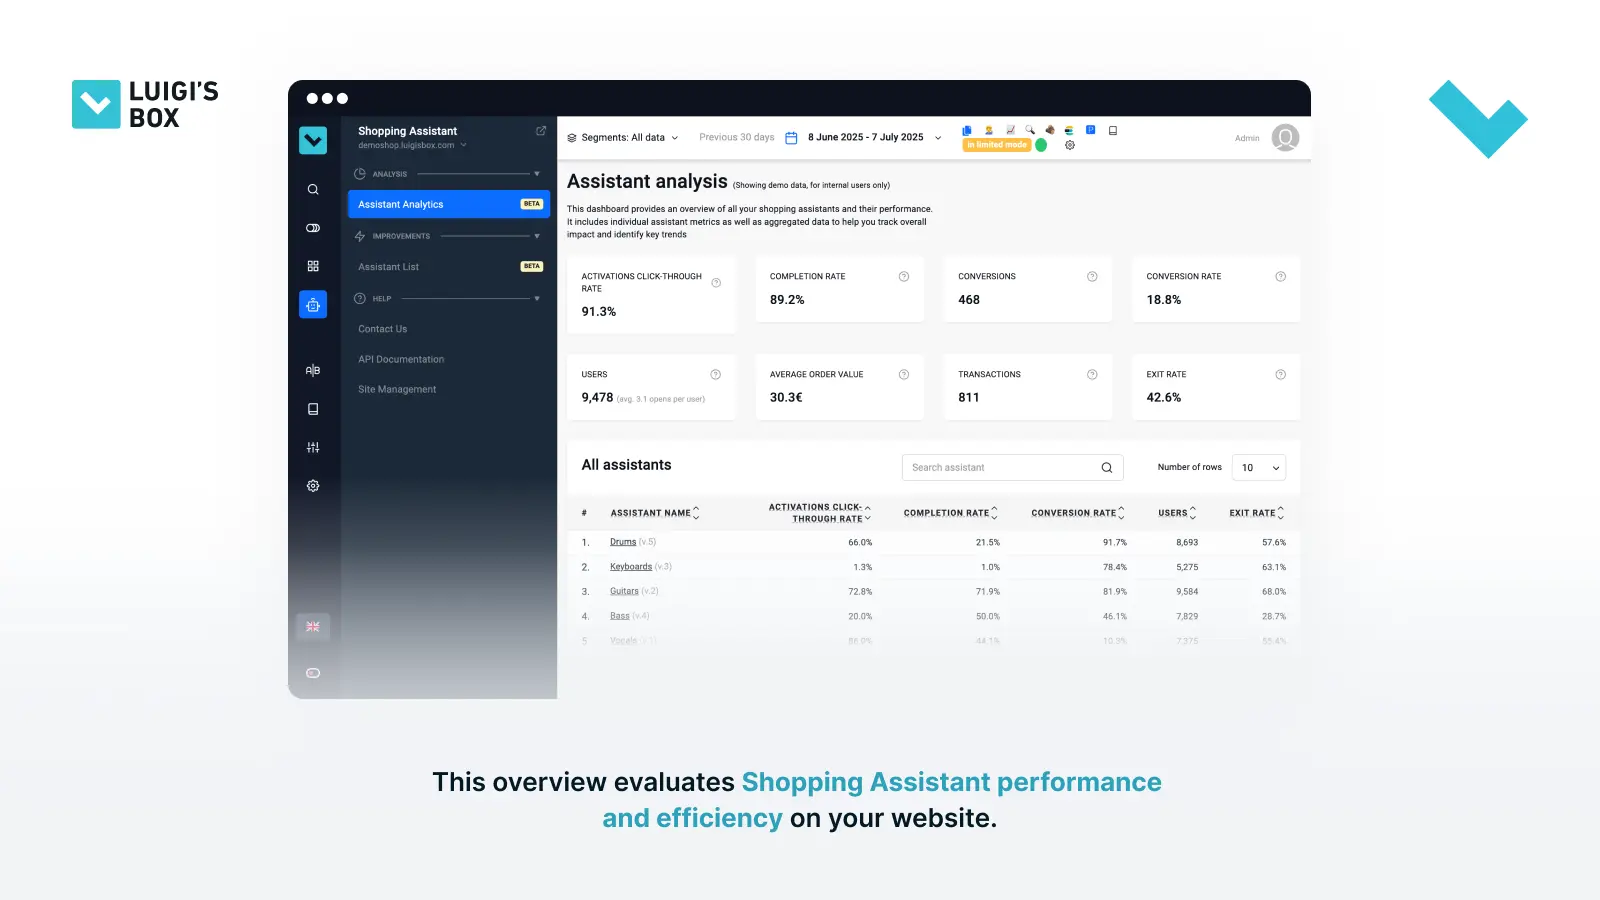Click the grid-shaped Catalog icon in sidebar

point(313,266)
